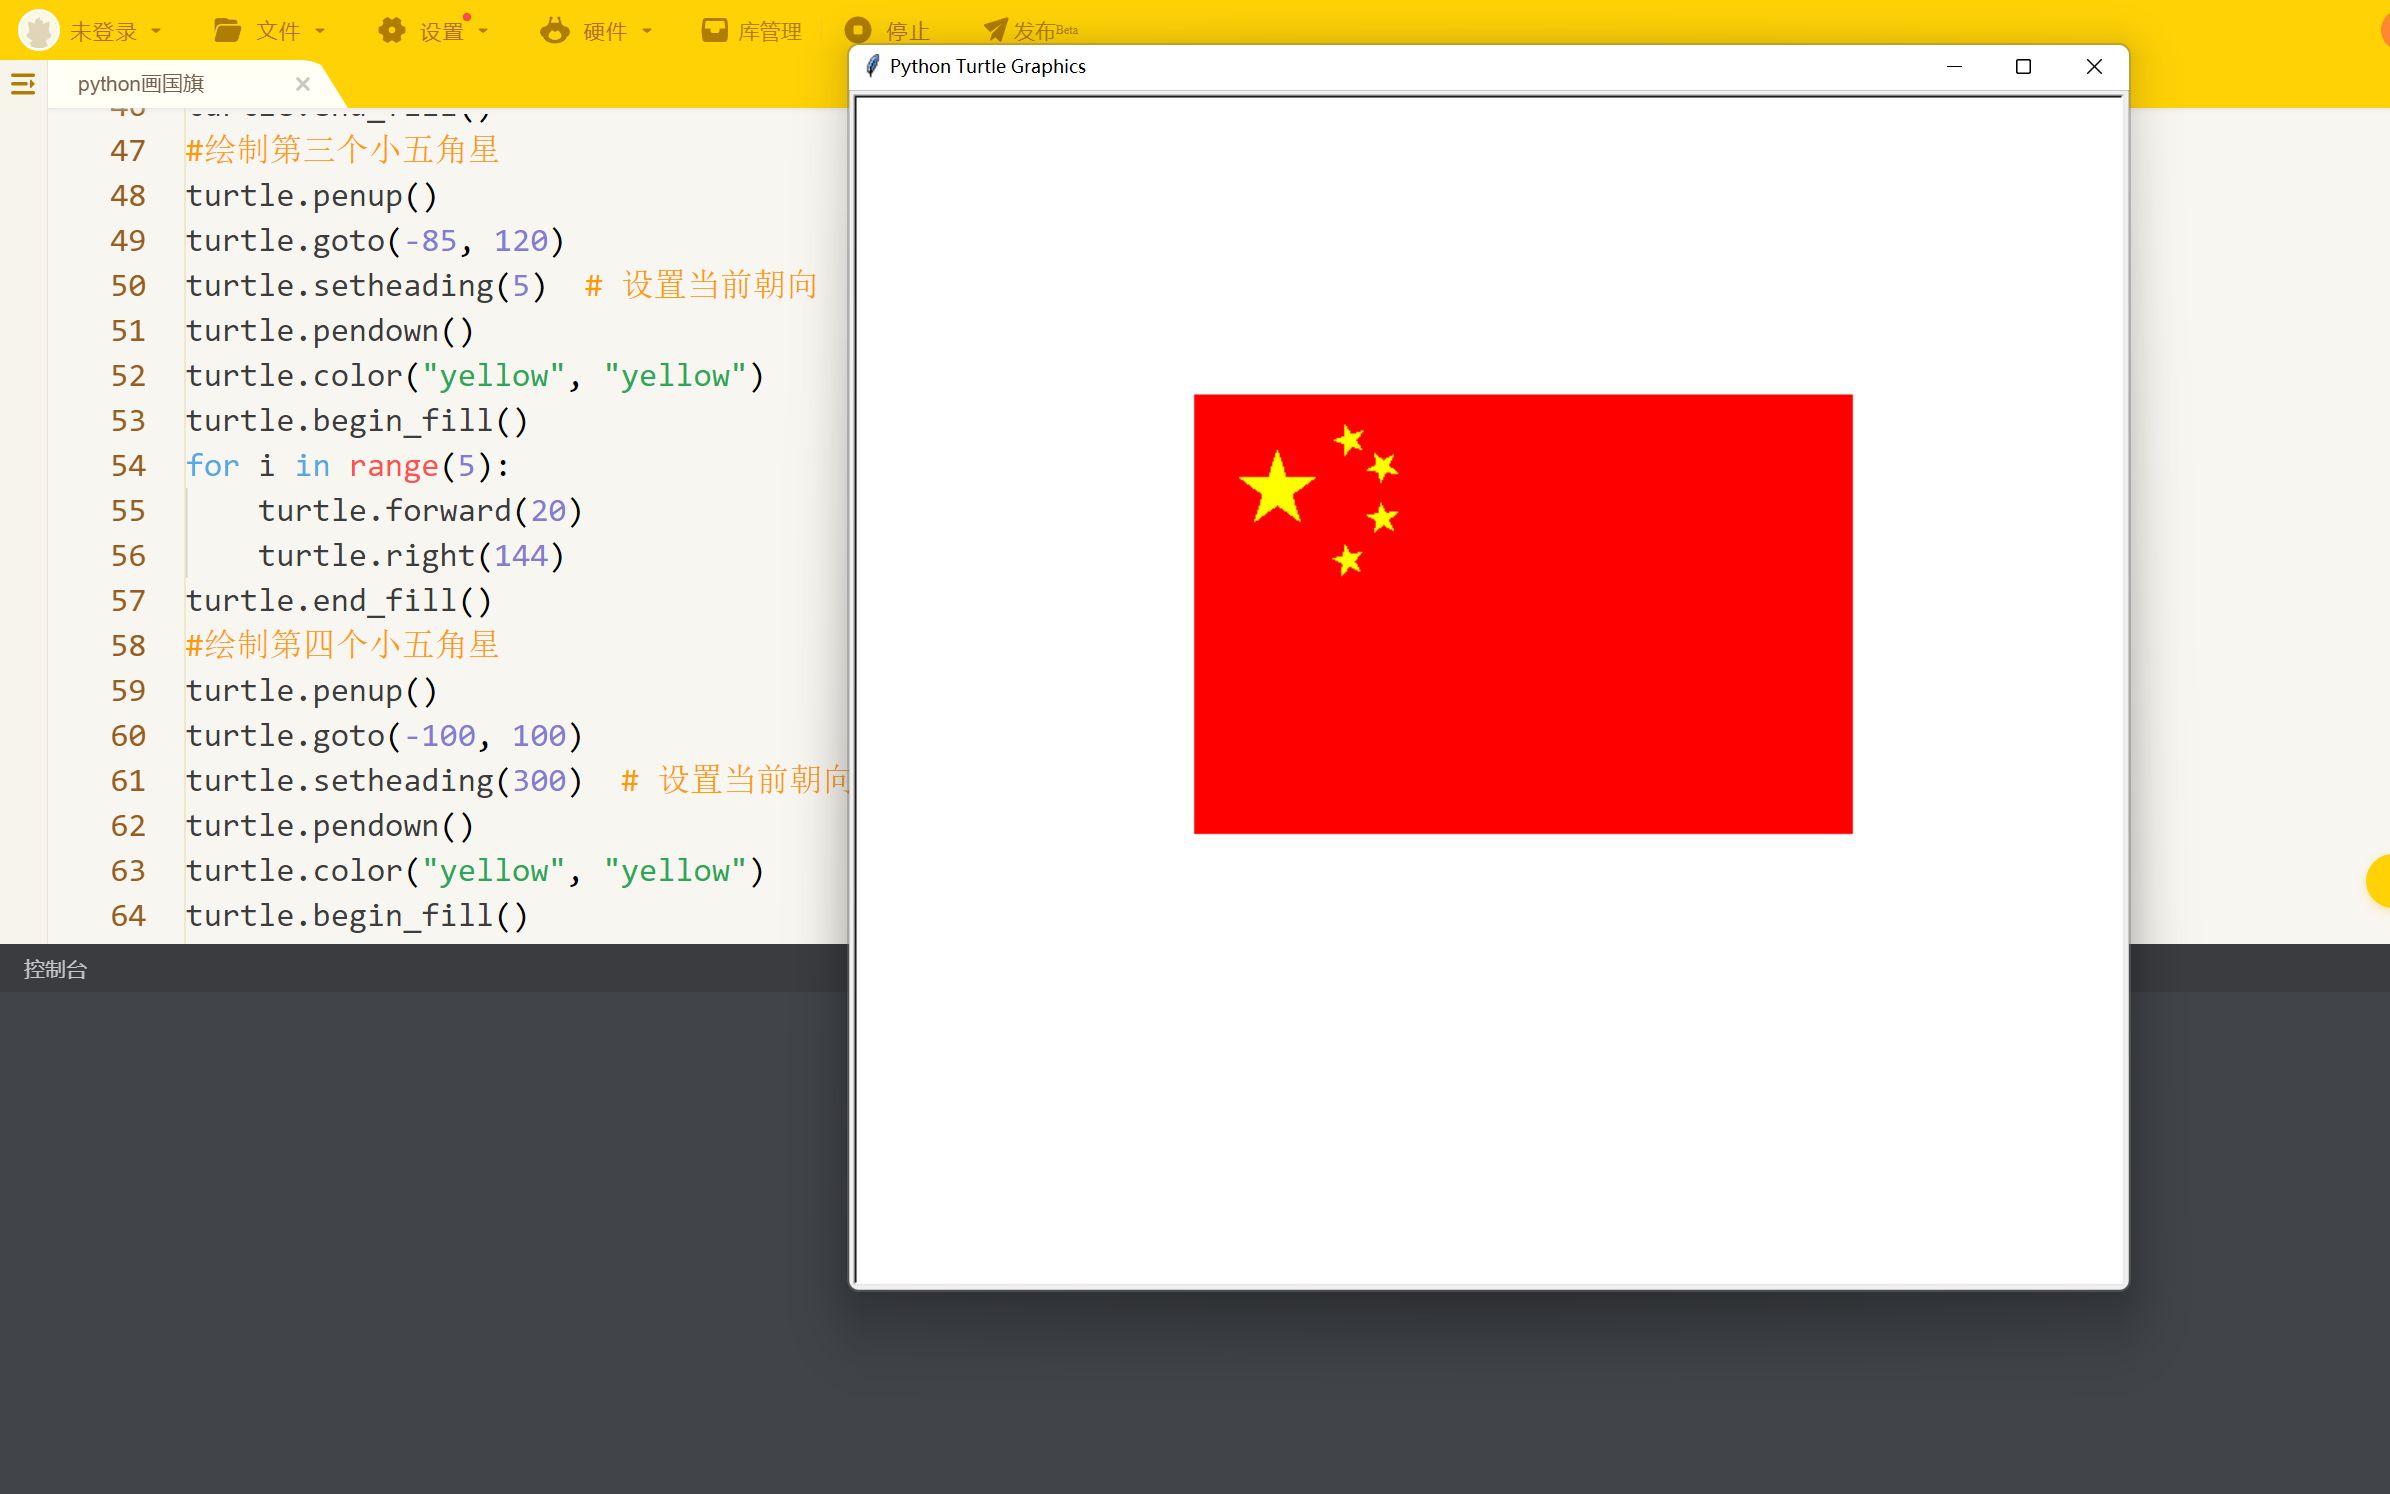Open 库管理 library manager
The height and width of the screenshot is (1494, 2390).
(769, 32)
